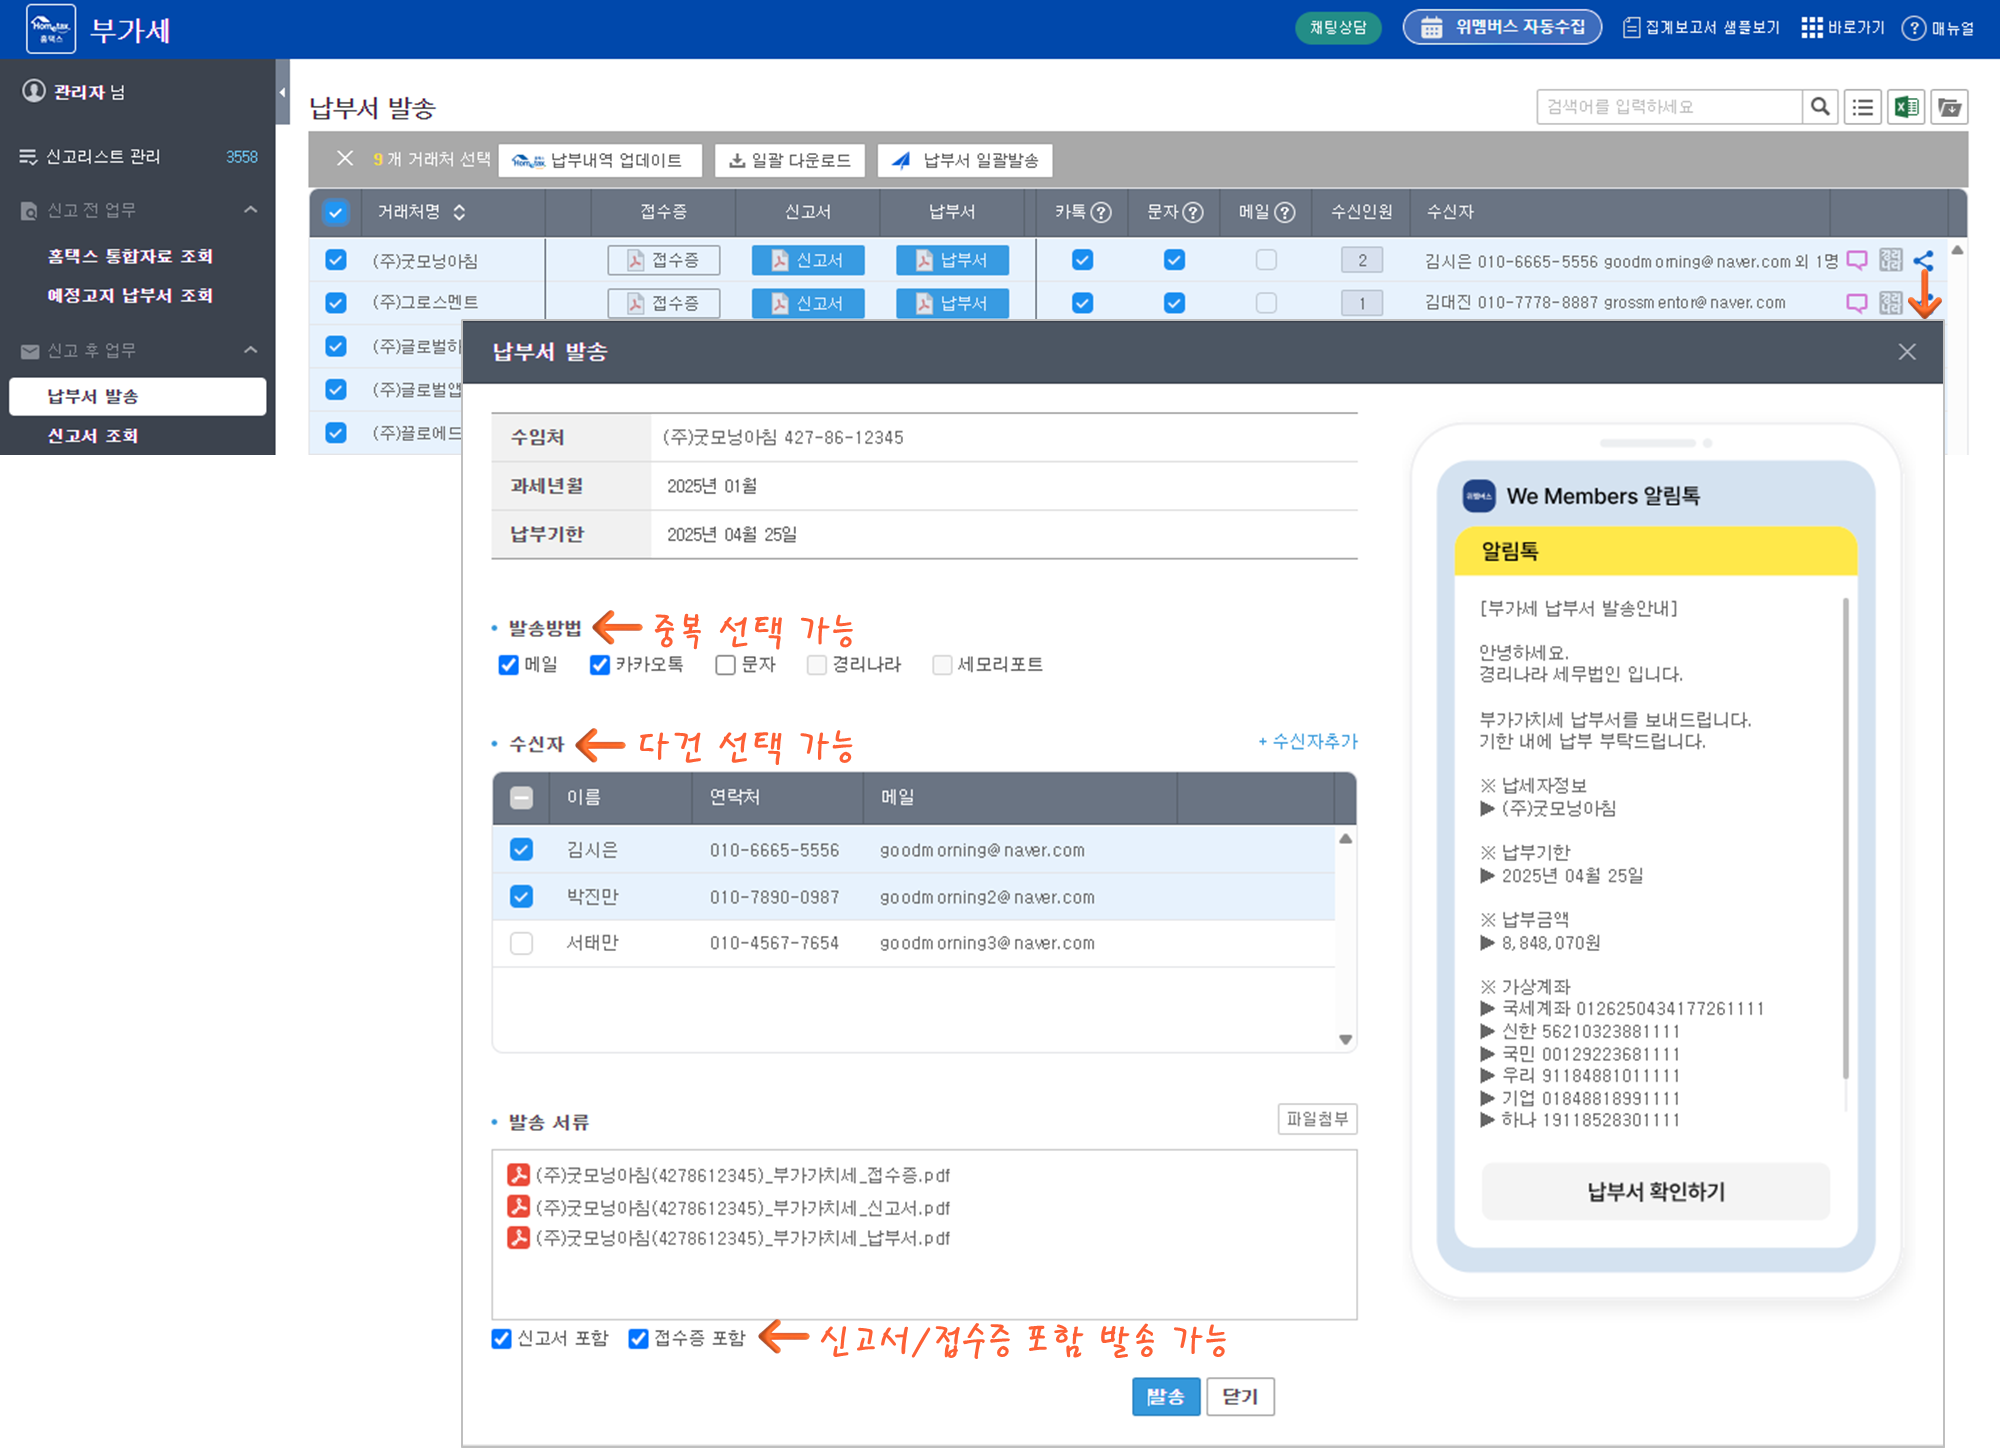Open 홈택스 통합자료 조회 menu

(x=130, y=256)
